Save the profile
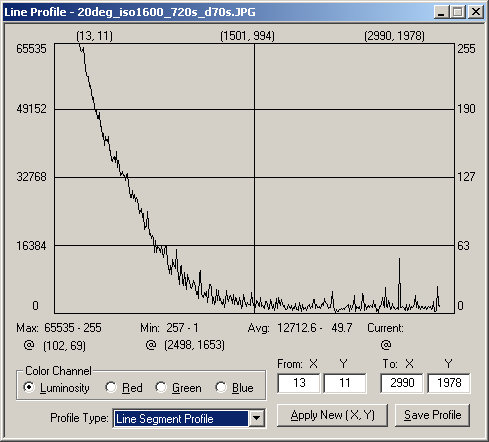The image size is (489, 442). (432, 415)
